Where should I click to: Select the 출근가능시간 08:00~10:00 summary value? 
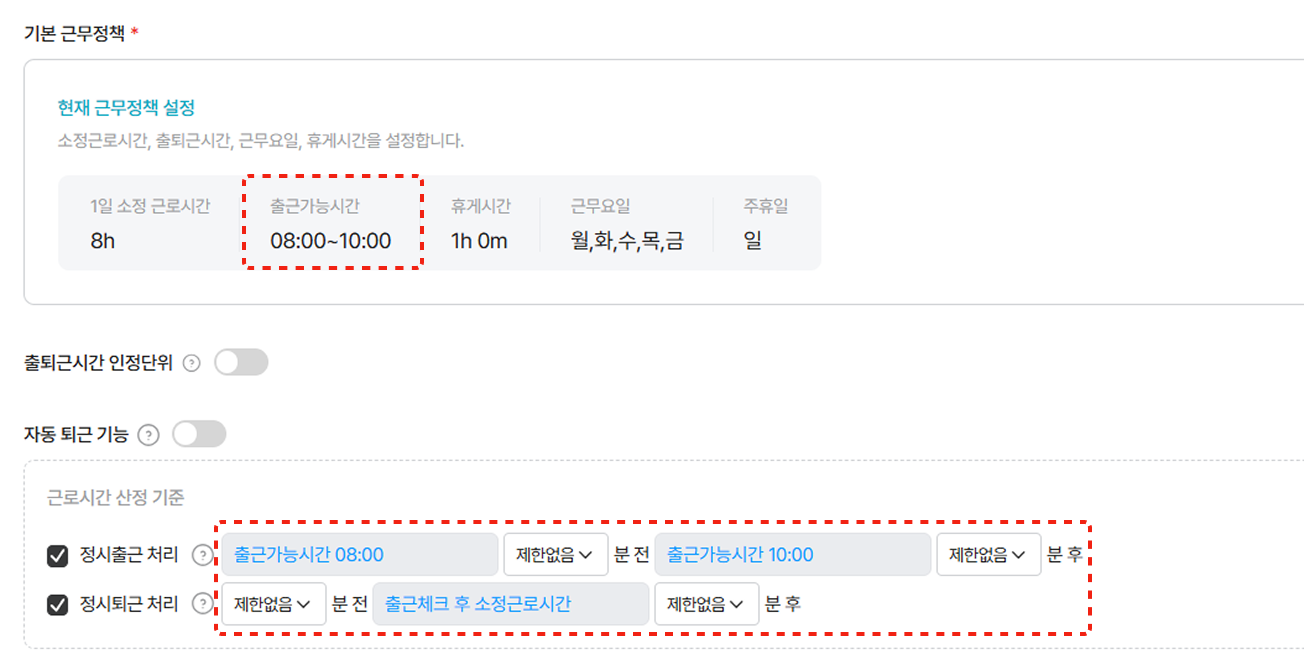[x=331, y=241]
